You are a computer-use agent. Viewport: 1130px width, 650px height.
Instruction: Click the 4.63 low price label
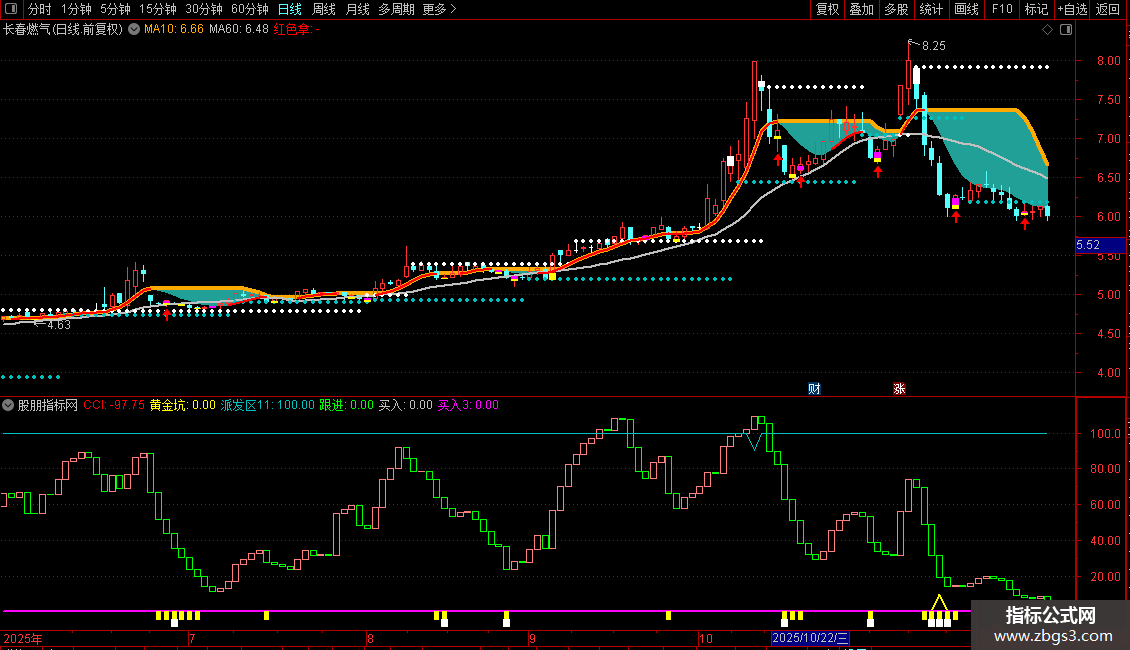(58, 325)
